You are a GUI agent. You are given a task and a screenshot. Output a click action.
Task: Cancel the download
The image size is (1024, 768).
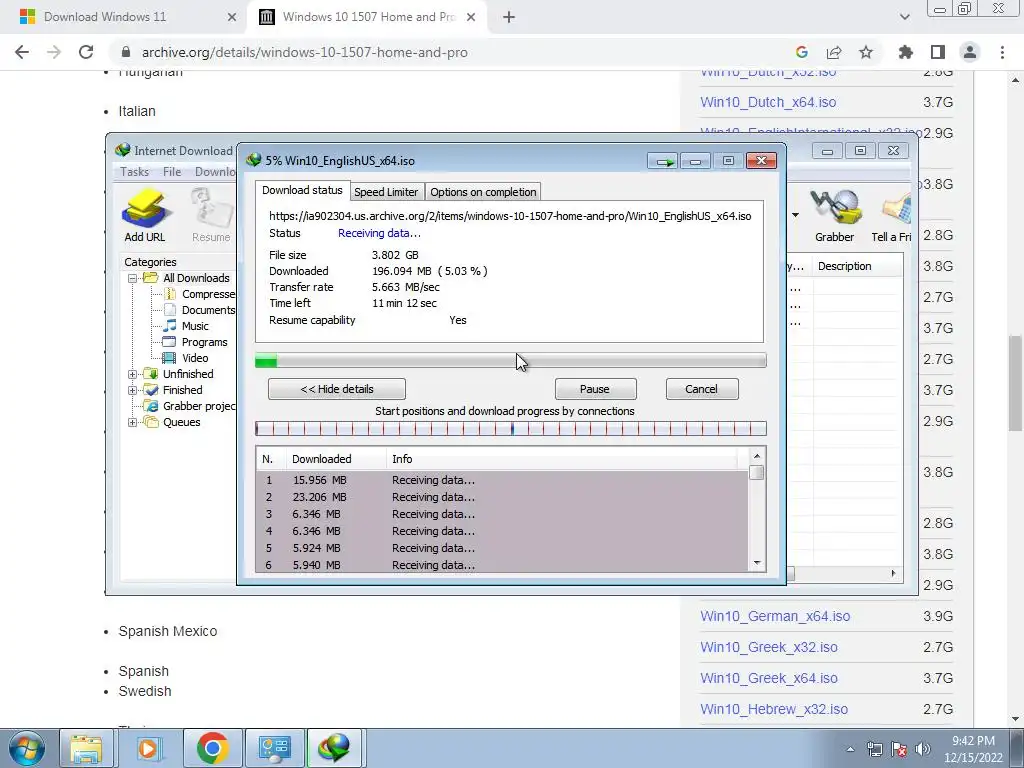coord(702,389)
